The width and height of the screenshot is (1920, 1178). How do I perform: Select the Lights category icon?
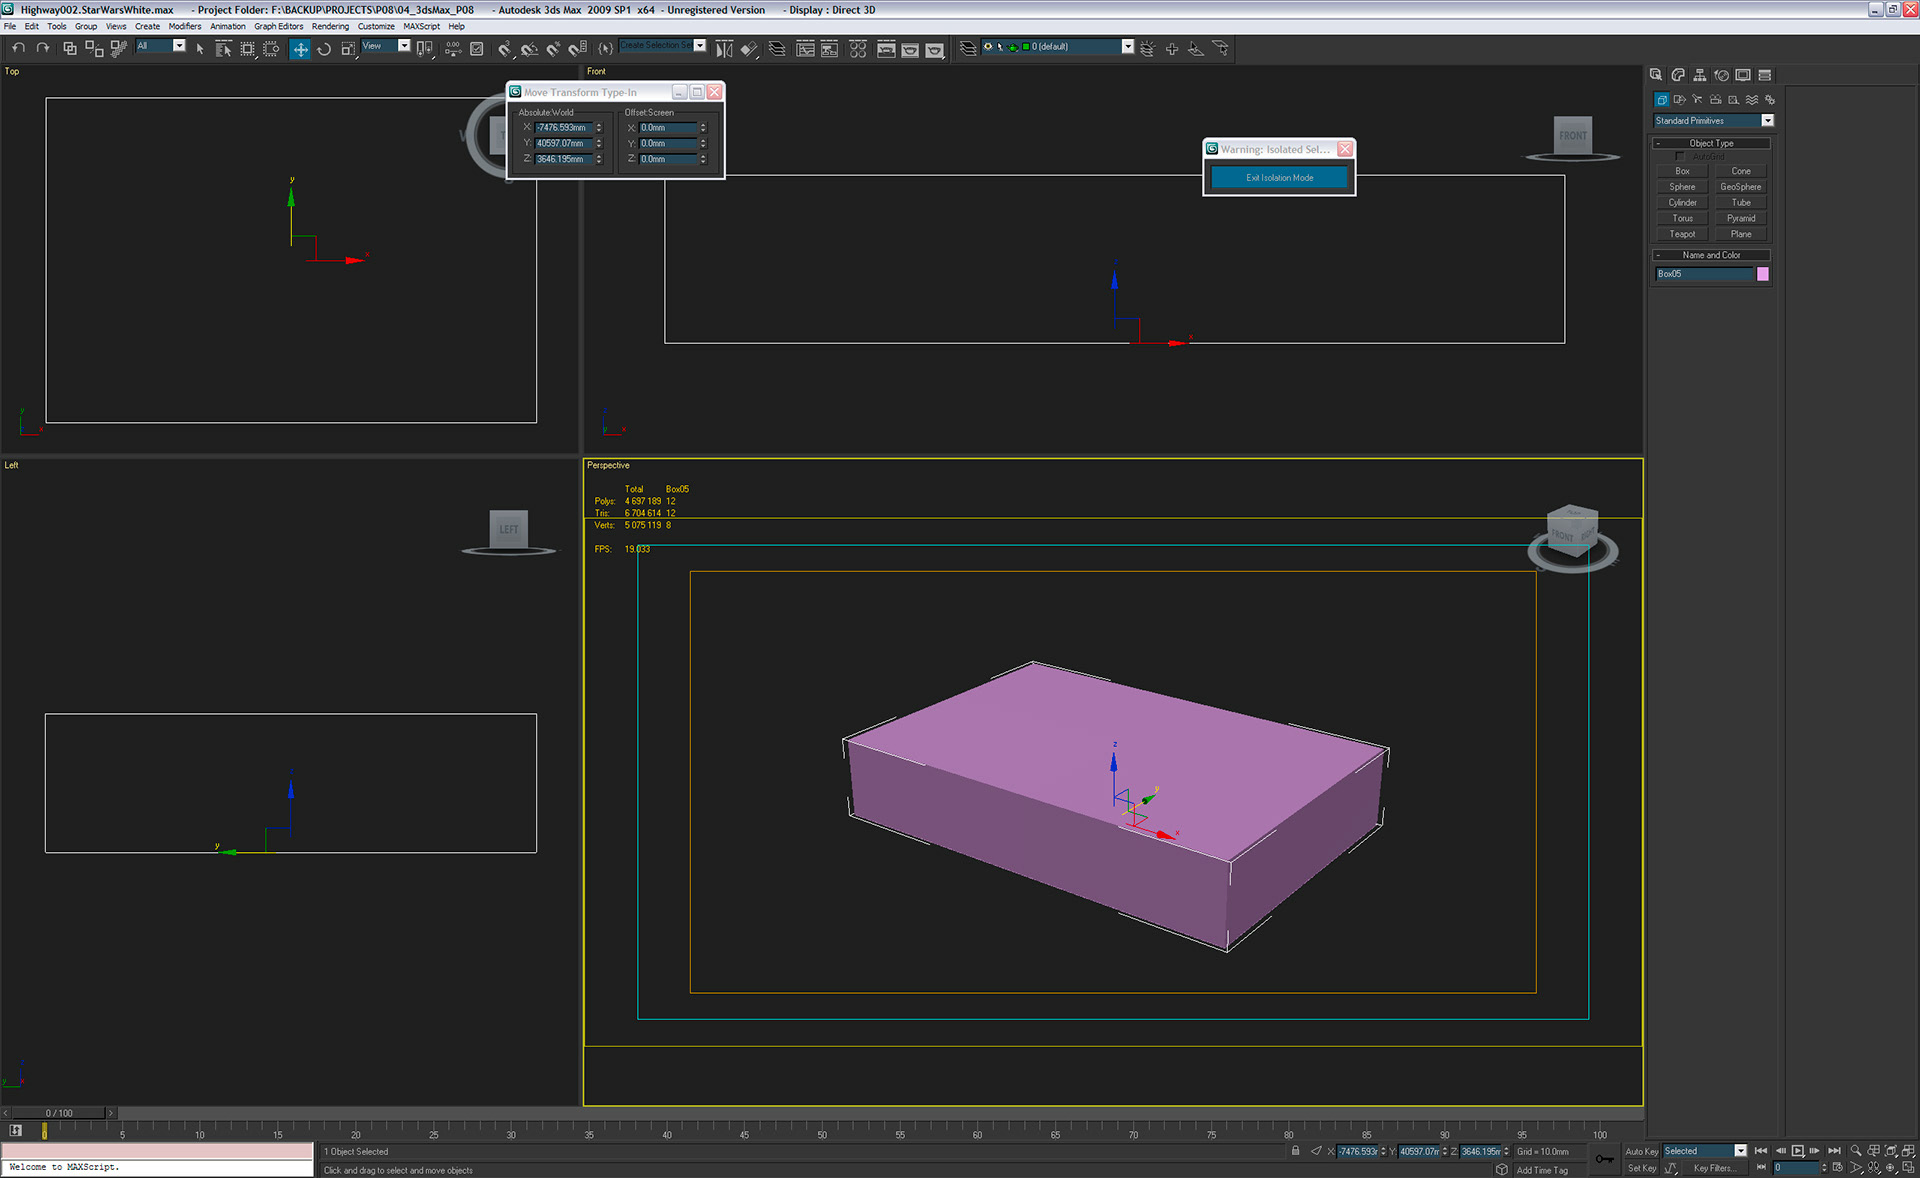click(1697, 99)
